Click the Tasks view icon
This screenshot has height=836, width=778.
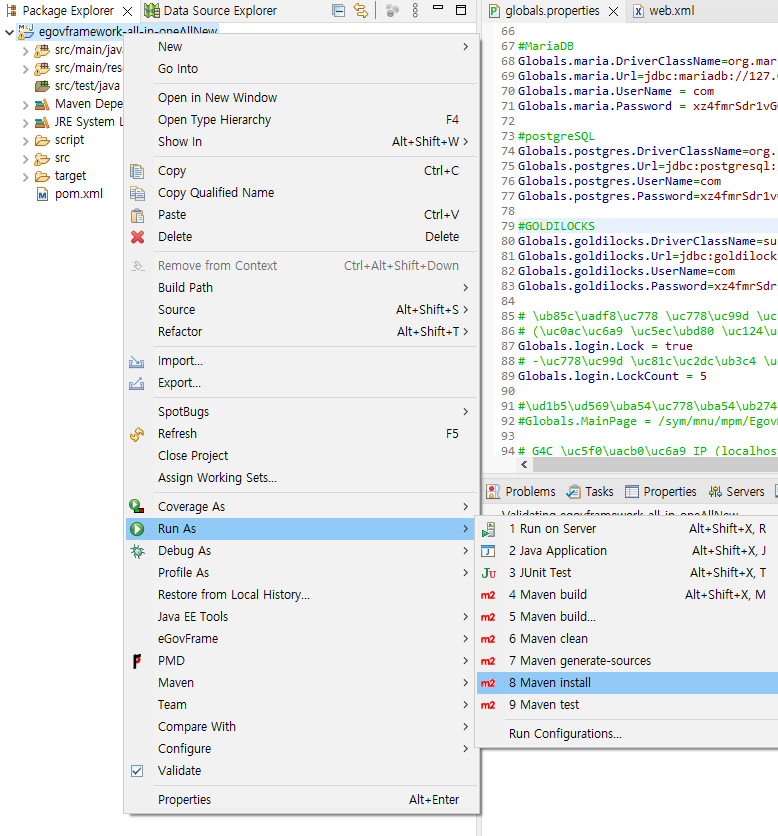point(574,492)
